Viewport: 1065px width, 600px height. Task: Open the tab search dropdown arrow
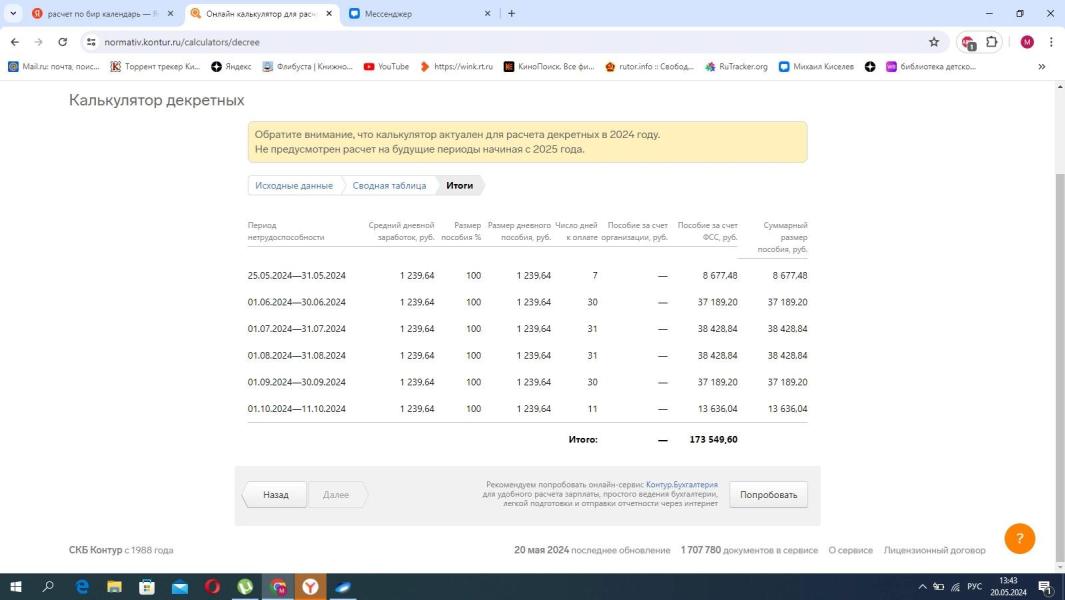[13, 14]
